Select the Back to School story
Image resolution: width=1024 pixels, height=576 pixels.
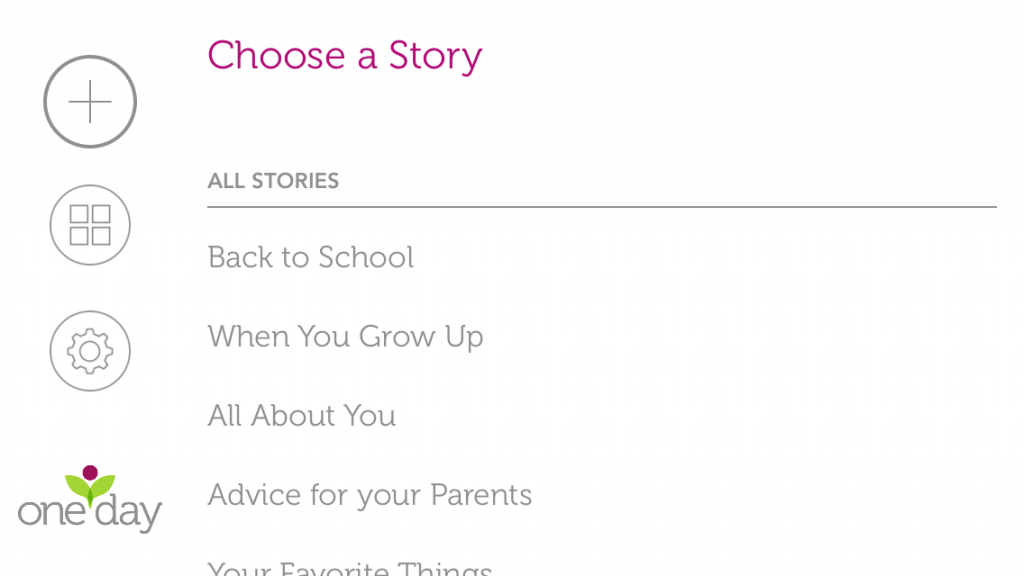point(311,257)
